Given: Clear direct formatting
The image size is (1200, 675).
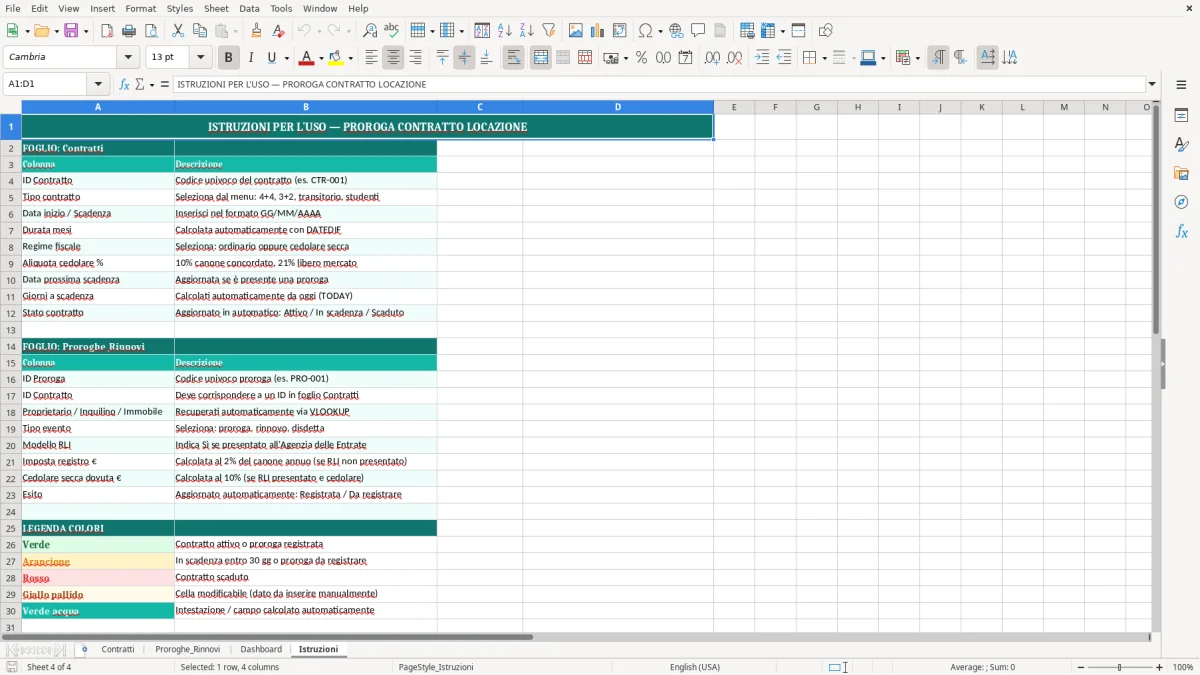Looking at the screenshot, I should pyautogui.click(x=278, y=31).
